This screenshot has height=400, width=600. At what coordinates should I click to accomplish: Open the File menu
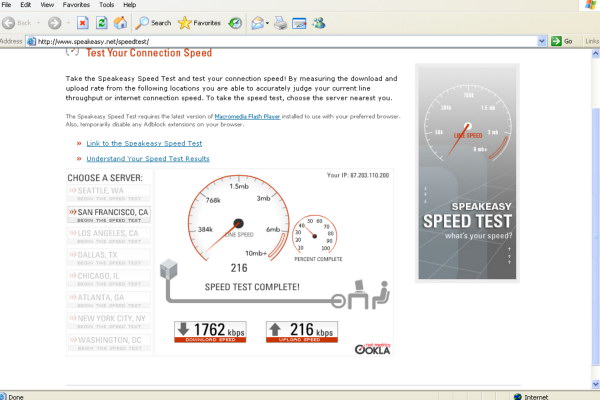click(6, 5)
